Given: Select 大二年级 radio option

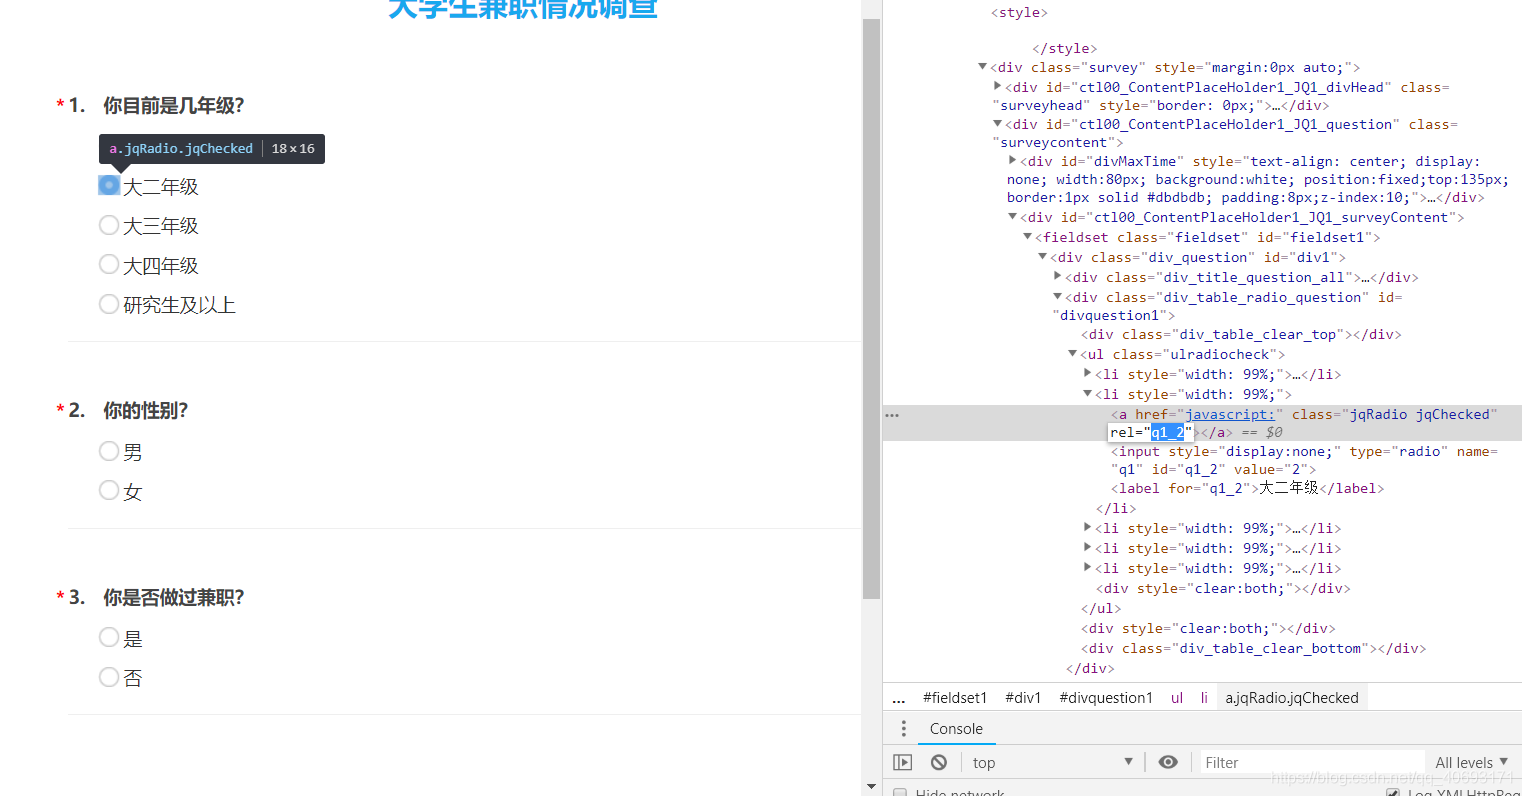Looking at the screenshot, I should coord(109,185).
